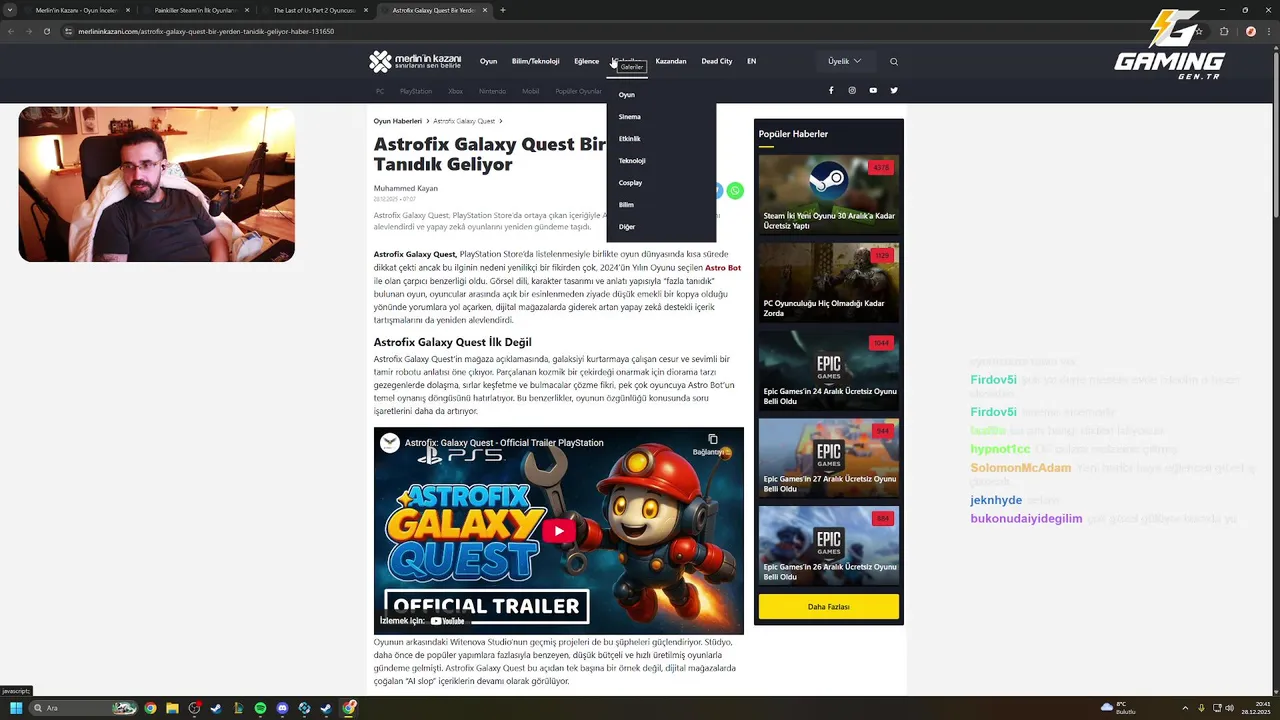The width and height of the screenshot is (1280, 720).
Task: Open the Astro Bot link in the article
Action: [x=723, y=268]
